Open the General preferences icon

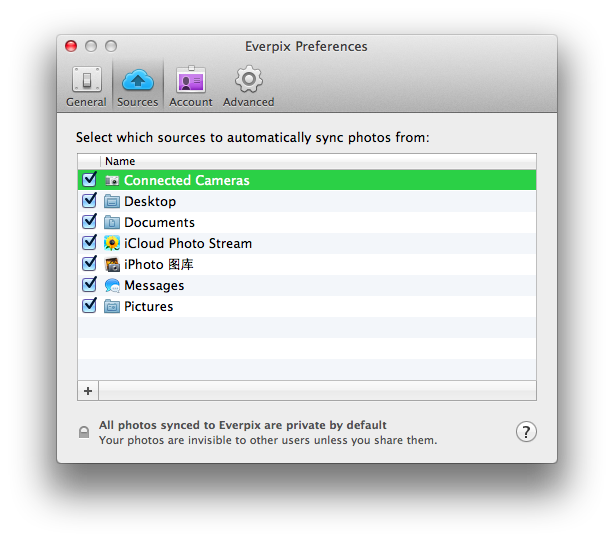point(87,79)
